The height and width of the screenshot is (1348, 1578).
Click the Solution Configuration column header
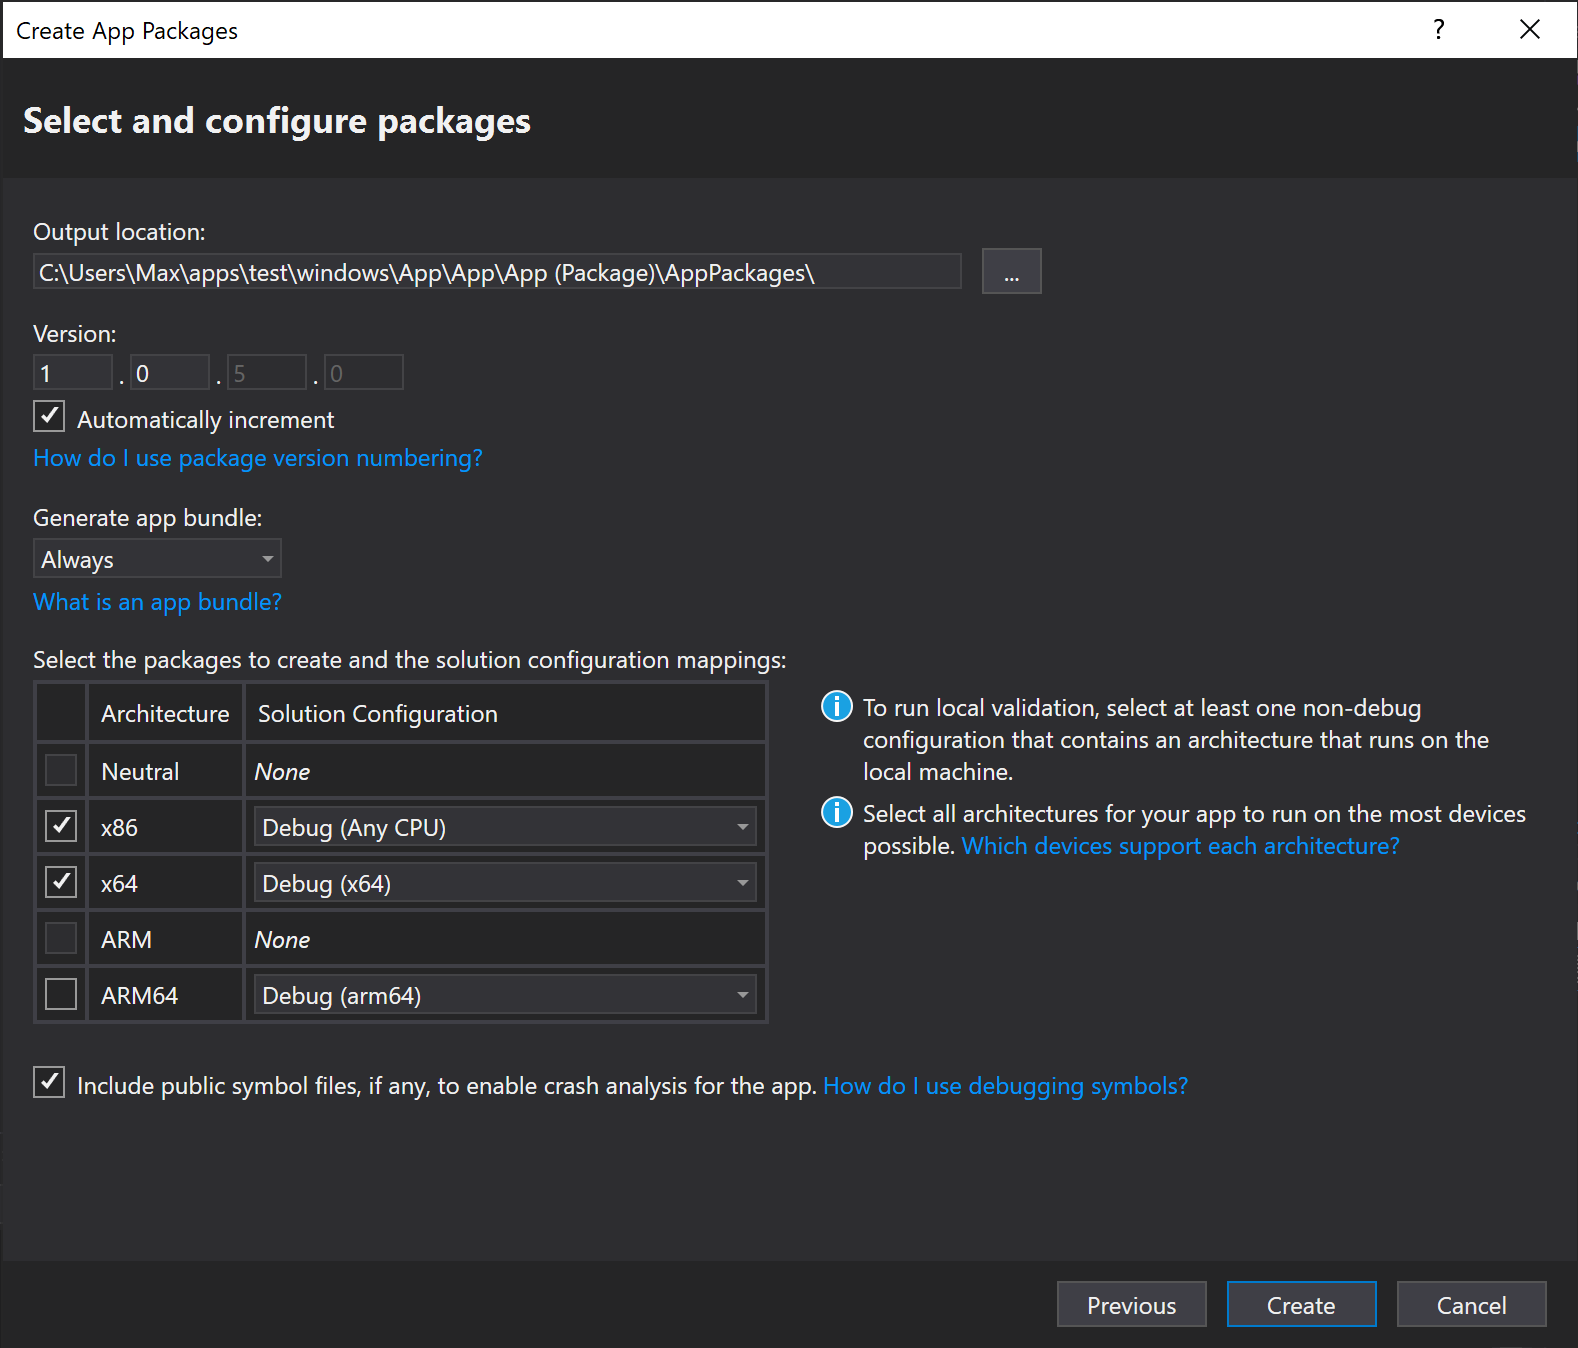click(505, 714)
